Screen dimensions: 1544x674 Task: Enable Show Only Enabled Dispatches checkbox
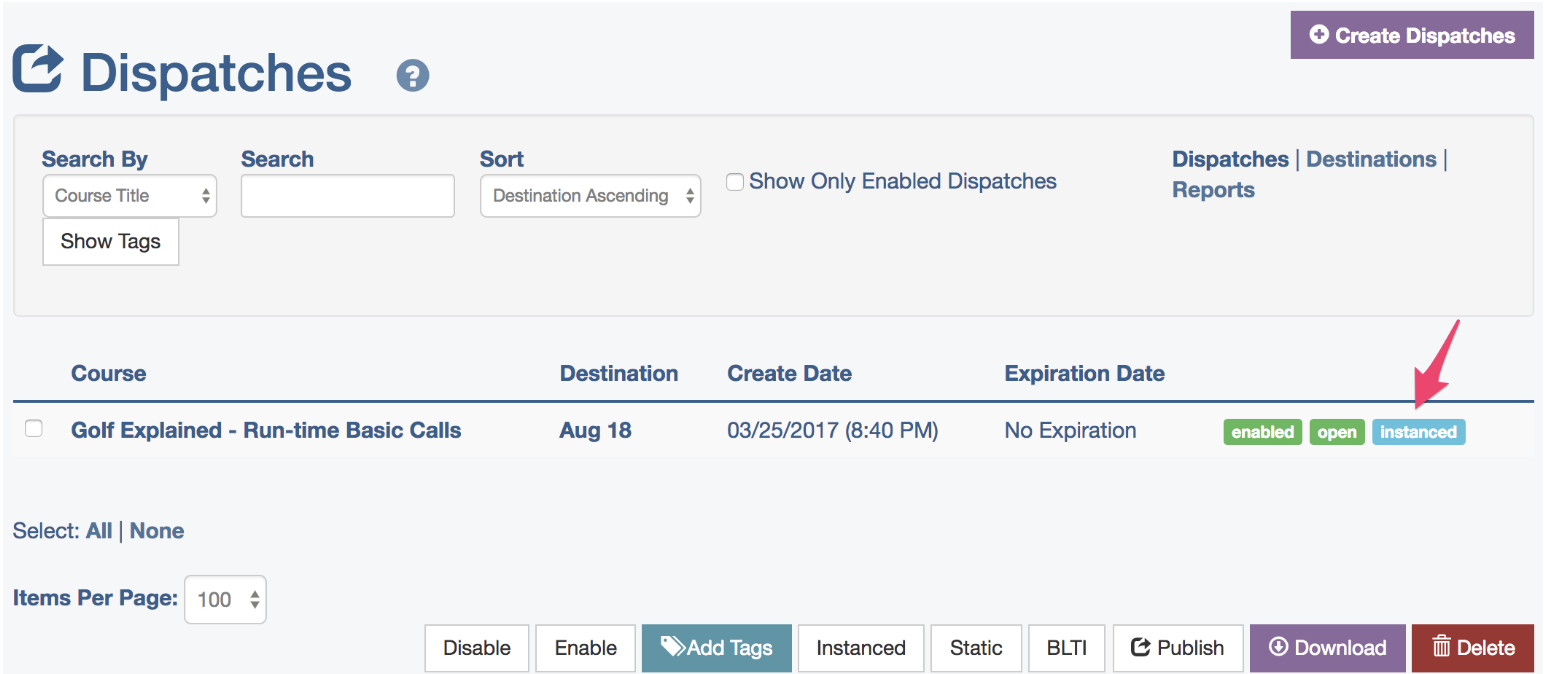(735, 182)
